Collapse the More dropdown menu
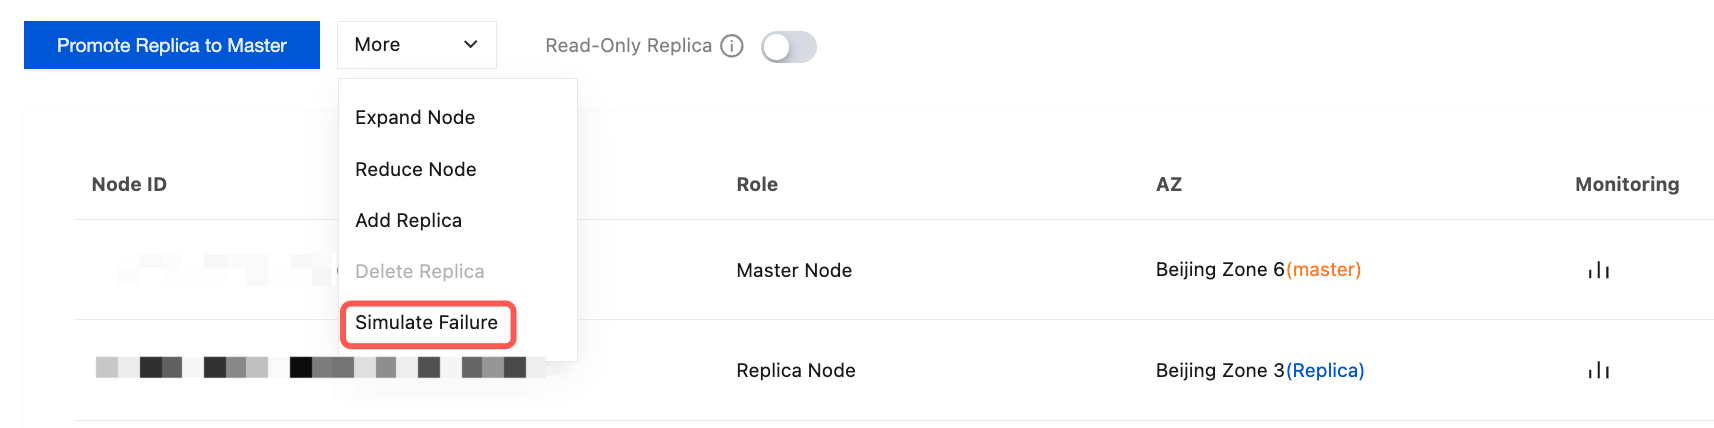Image resolution: width=1714 pixels, height=428 pixels. pos(416,45)
